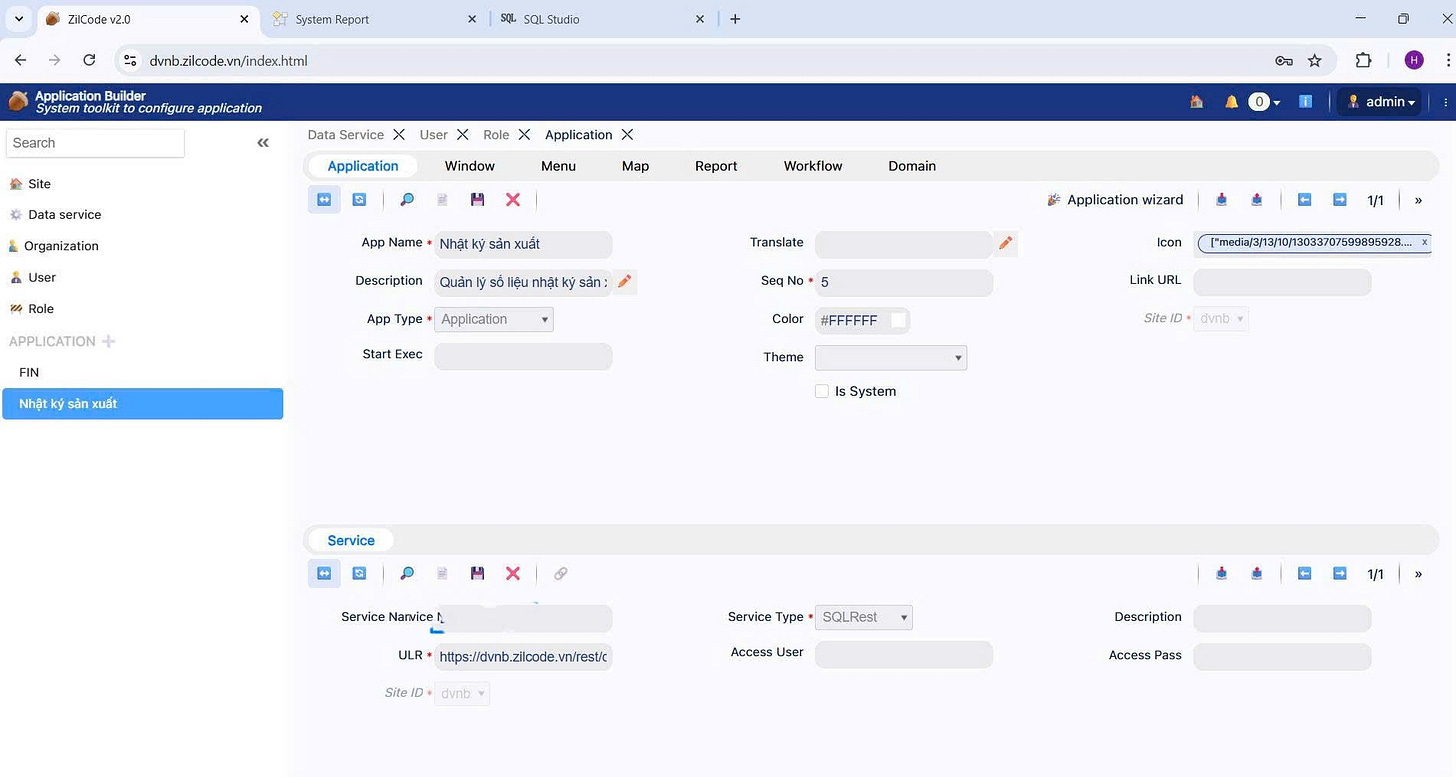The width and height of the screenshot is (1456, 777).
Task: Switch to the Domain tab
Action: click(x=912, y=166)
